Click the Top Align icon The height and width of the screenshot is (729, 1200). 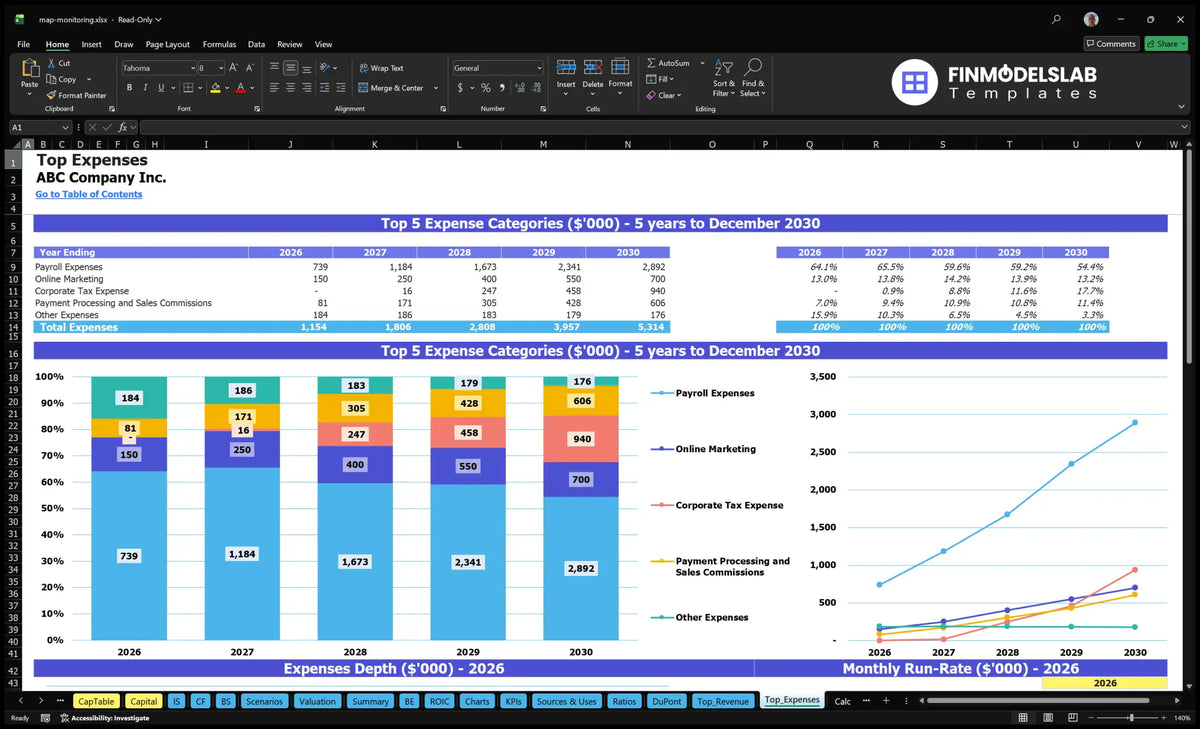tap(274, 68)
